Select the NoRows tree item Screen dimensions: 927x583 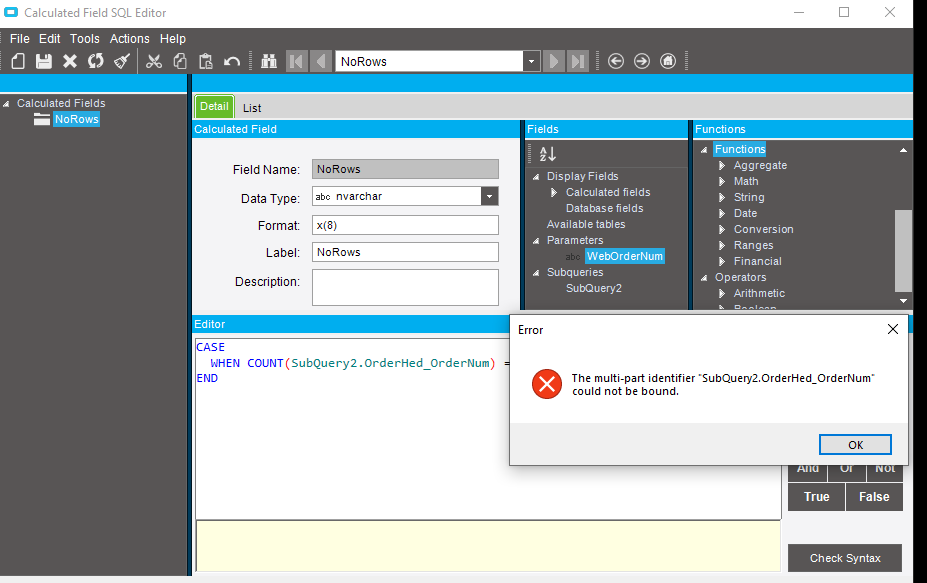(x=76, y=119)
